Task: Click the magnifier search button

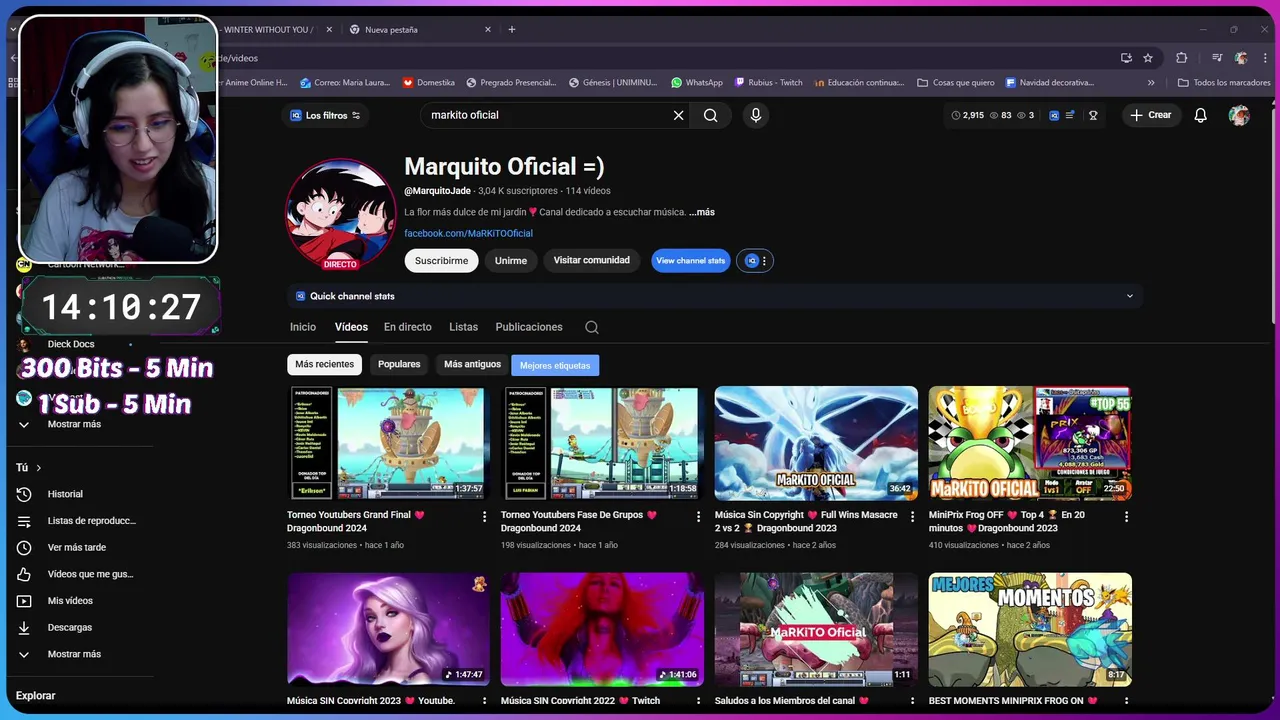Action: point(710,115)
